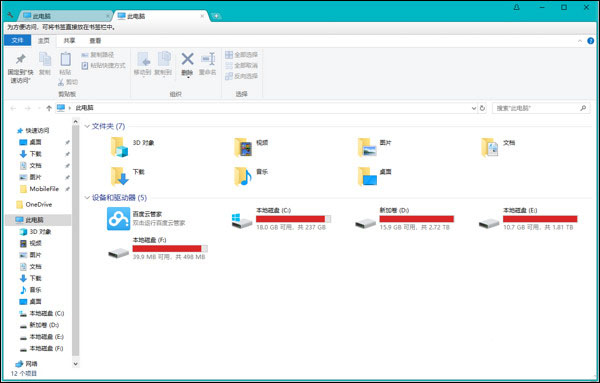Image resolution: width=600 pixels, height=383 pixels.
Task: Click the Pin to Quick Access icon
Action: [x=20, y=59]
